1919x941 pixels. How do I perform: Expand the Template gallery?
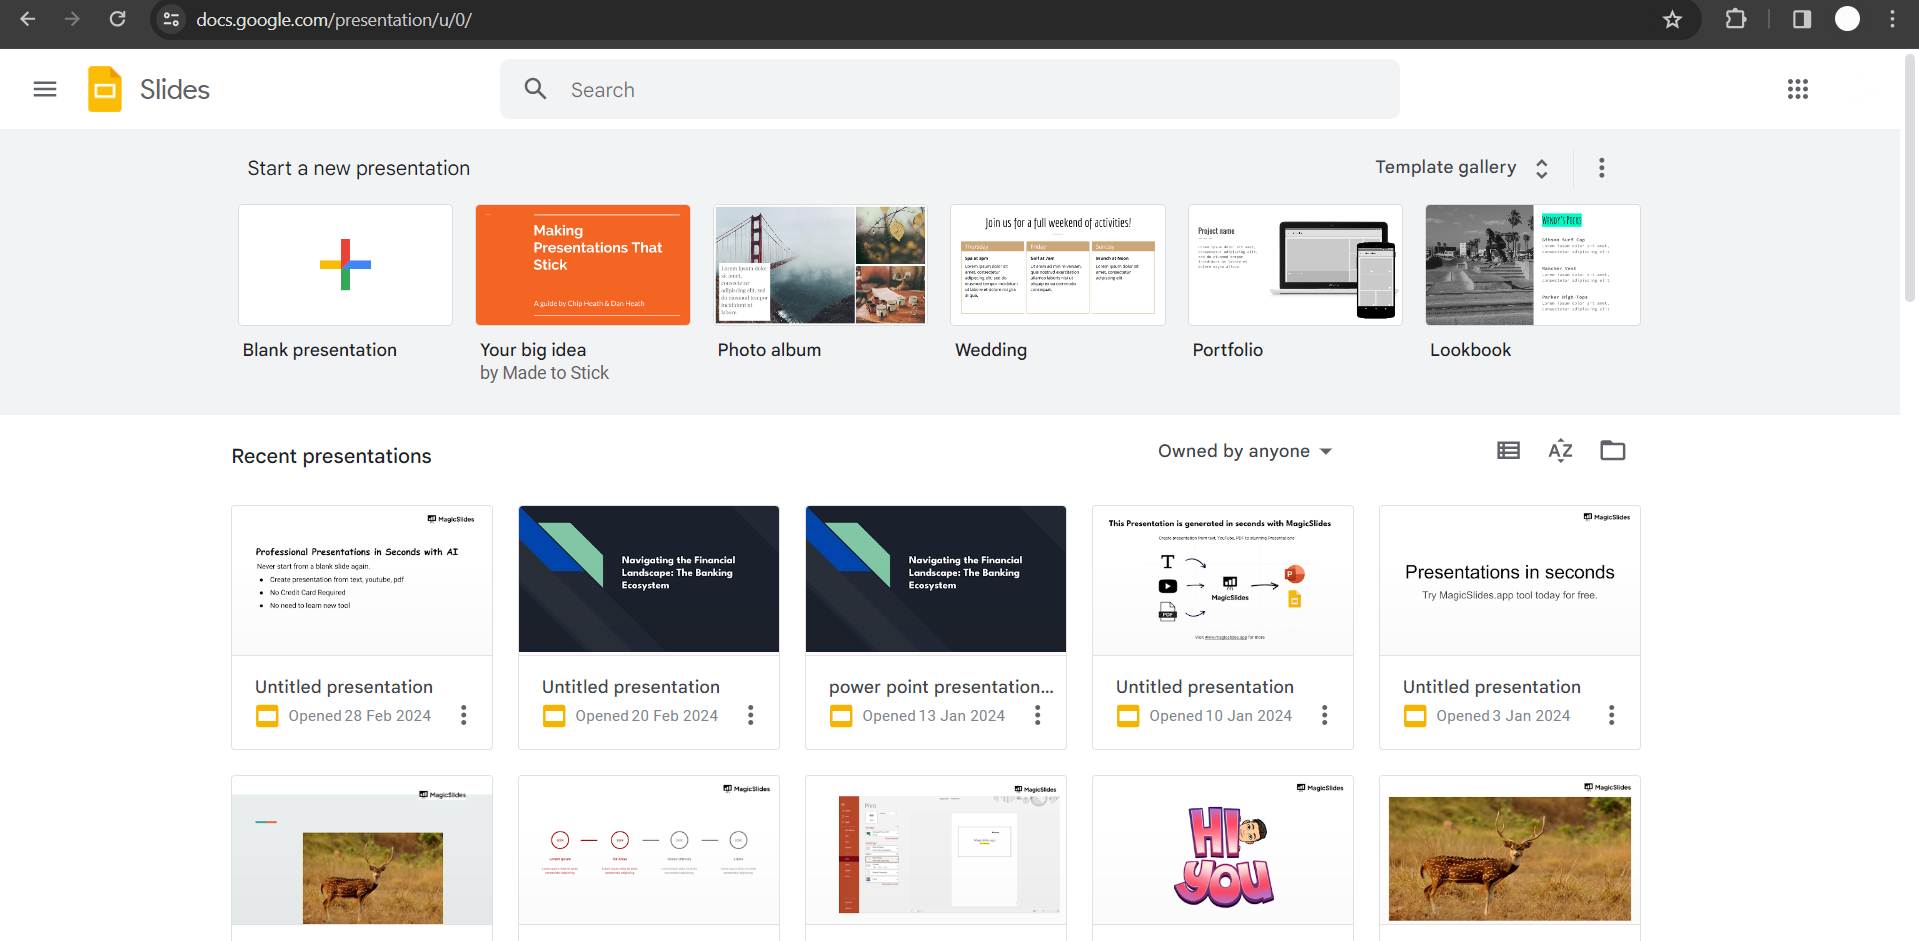click(1462, 168)
